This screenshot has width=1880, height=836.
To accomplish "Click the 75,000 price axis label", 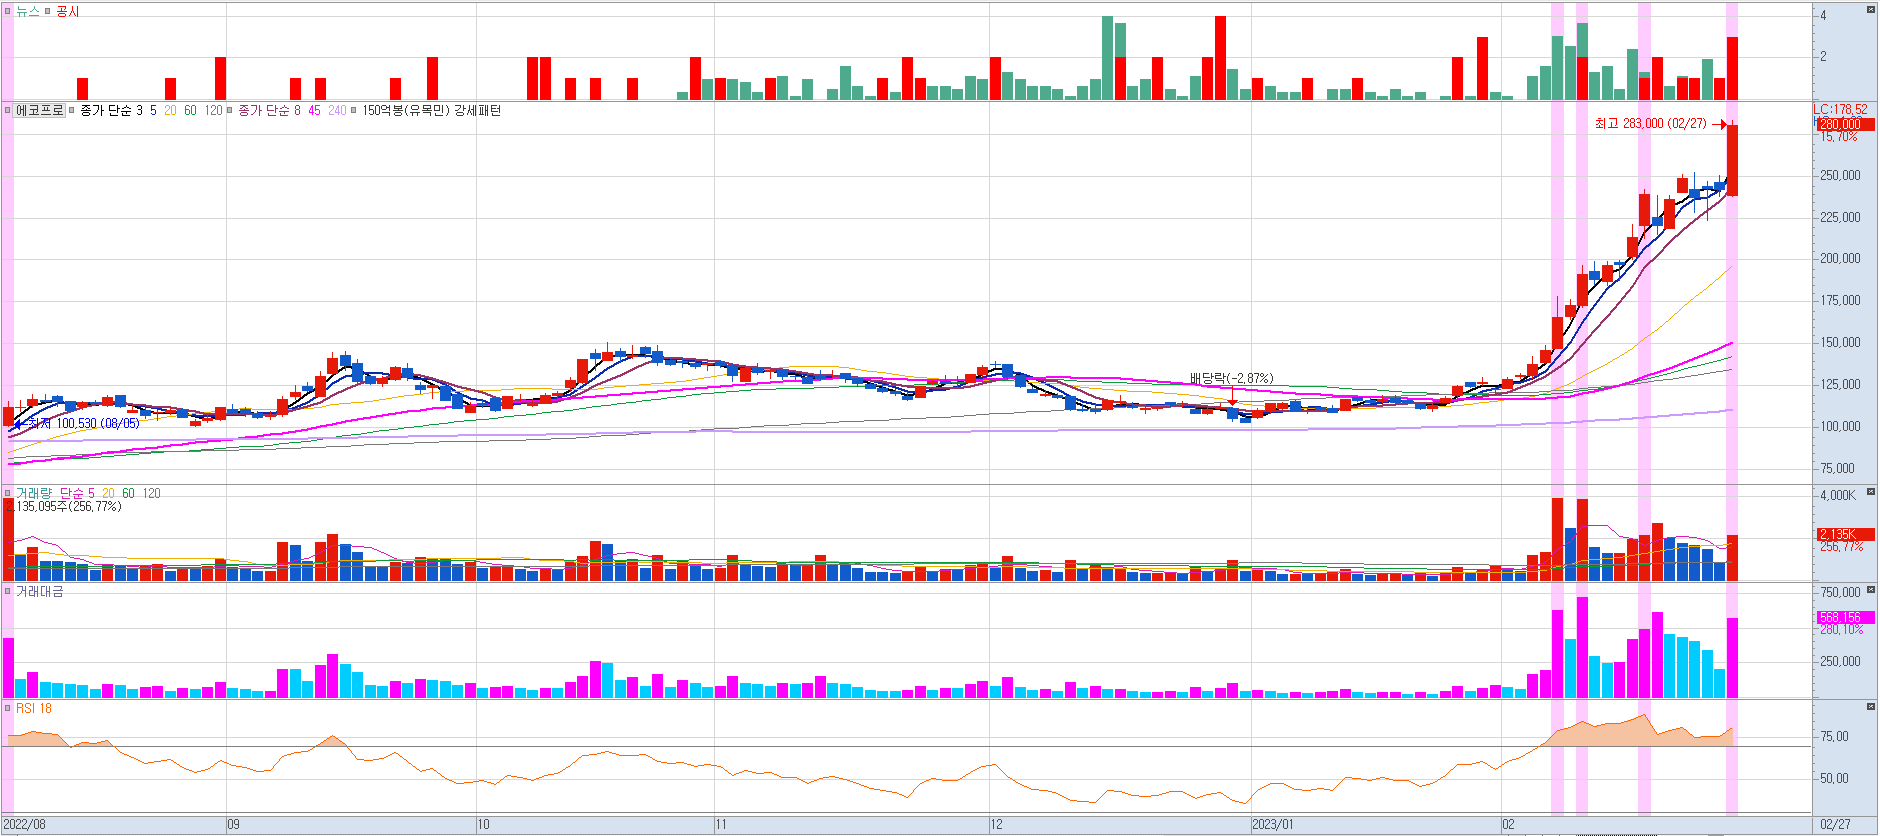I will (x=1837, y=468).
